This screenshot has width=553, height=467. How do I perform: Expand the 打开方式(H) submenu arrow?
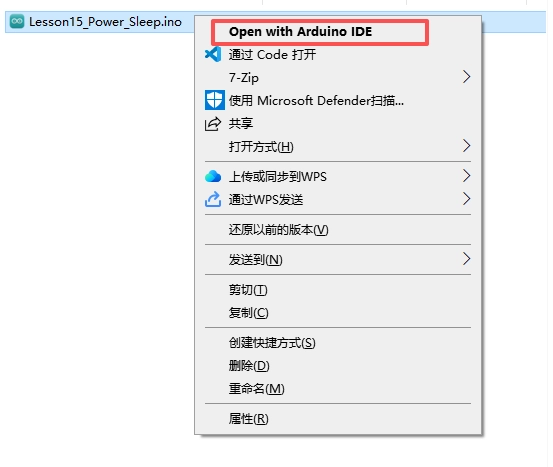click(466, 146)
